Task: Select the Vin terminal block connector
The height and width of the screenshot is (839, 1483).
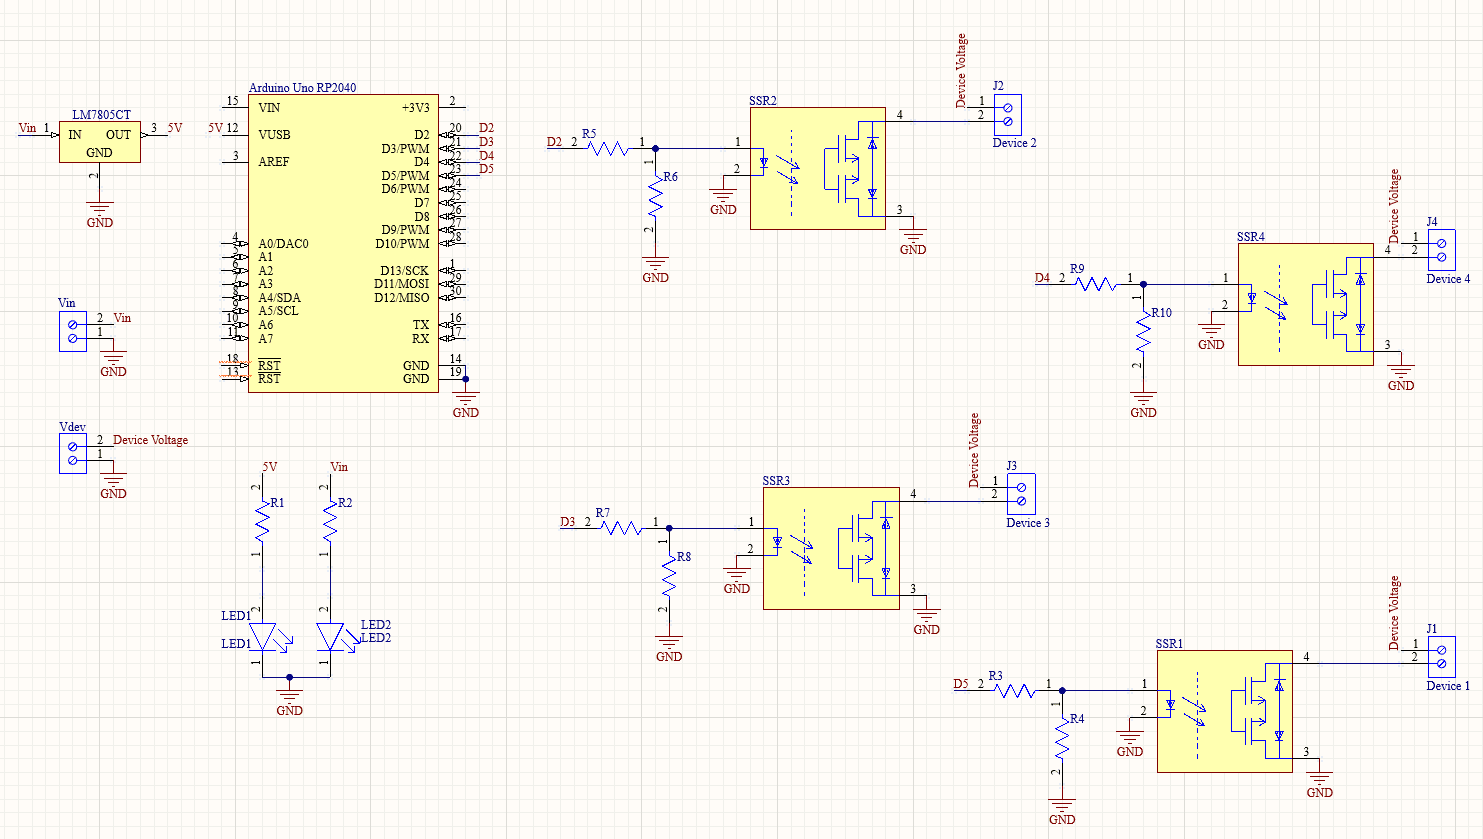Action: [73, 331]
